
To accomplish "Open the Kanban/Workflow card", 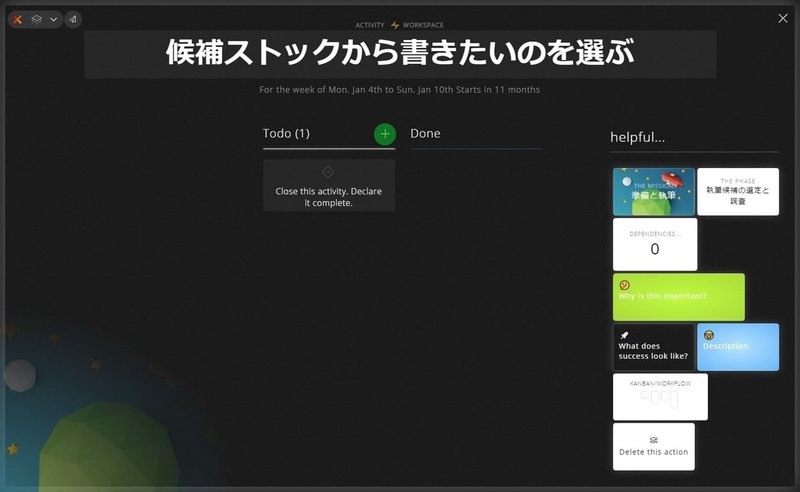I will pos(660,397).
